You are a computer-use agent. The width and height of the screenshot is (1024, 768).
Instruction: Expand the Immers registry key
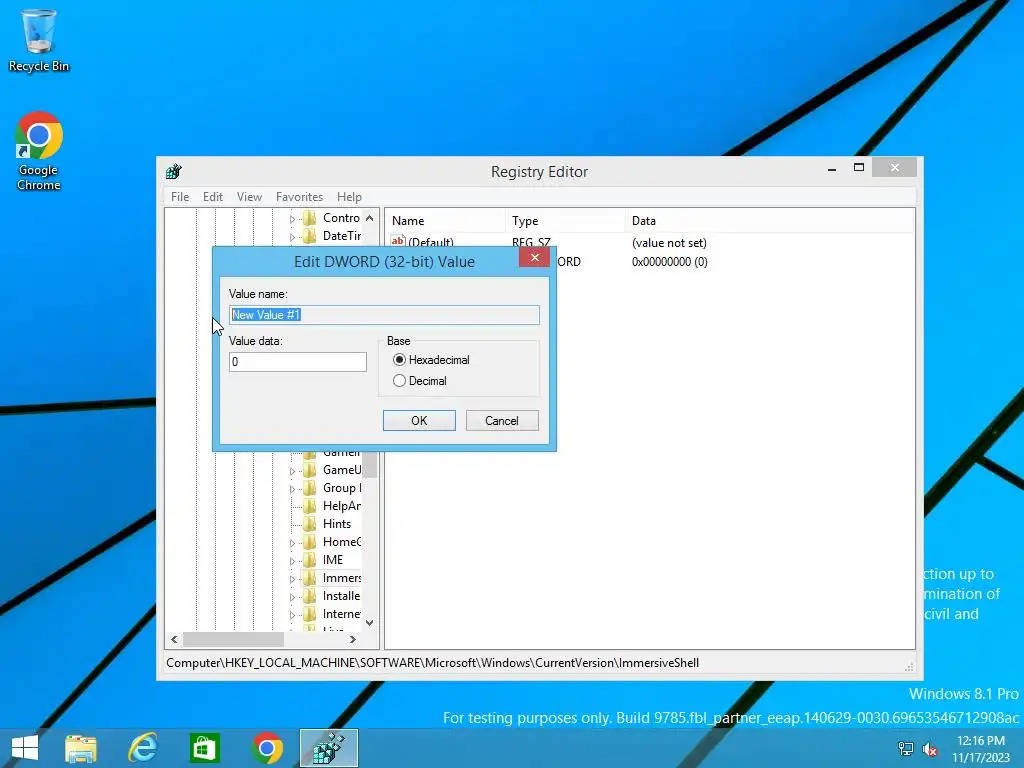pyautogui.click(x=292, y=579)
